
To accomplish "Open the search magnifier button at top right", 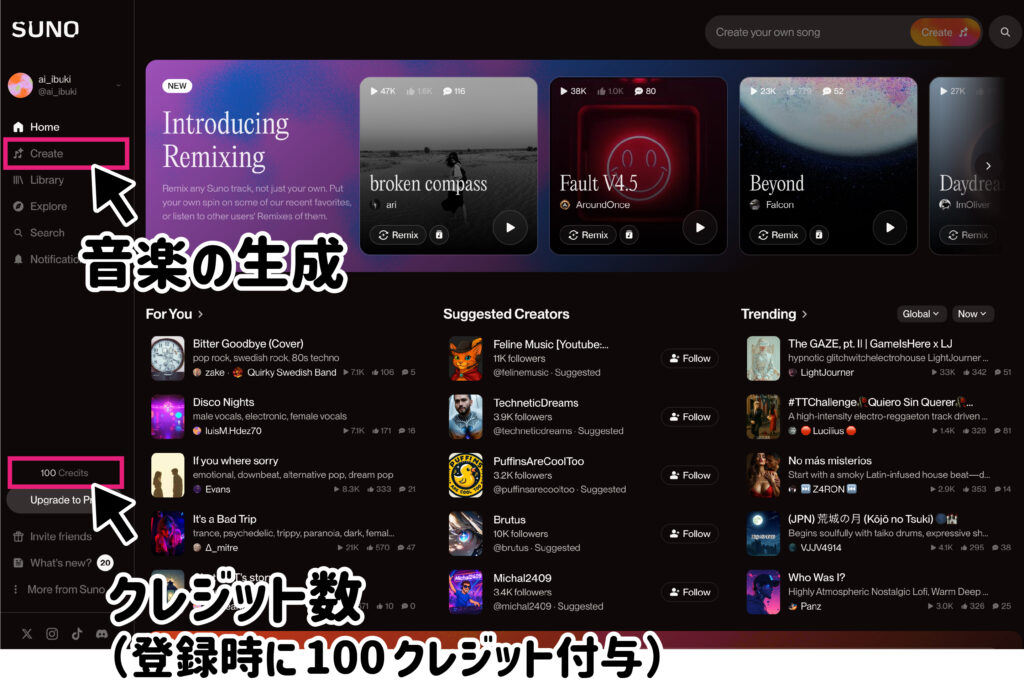I will (x=1005, y=32).
